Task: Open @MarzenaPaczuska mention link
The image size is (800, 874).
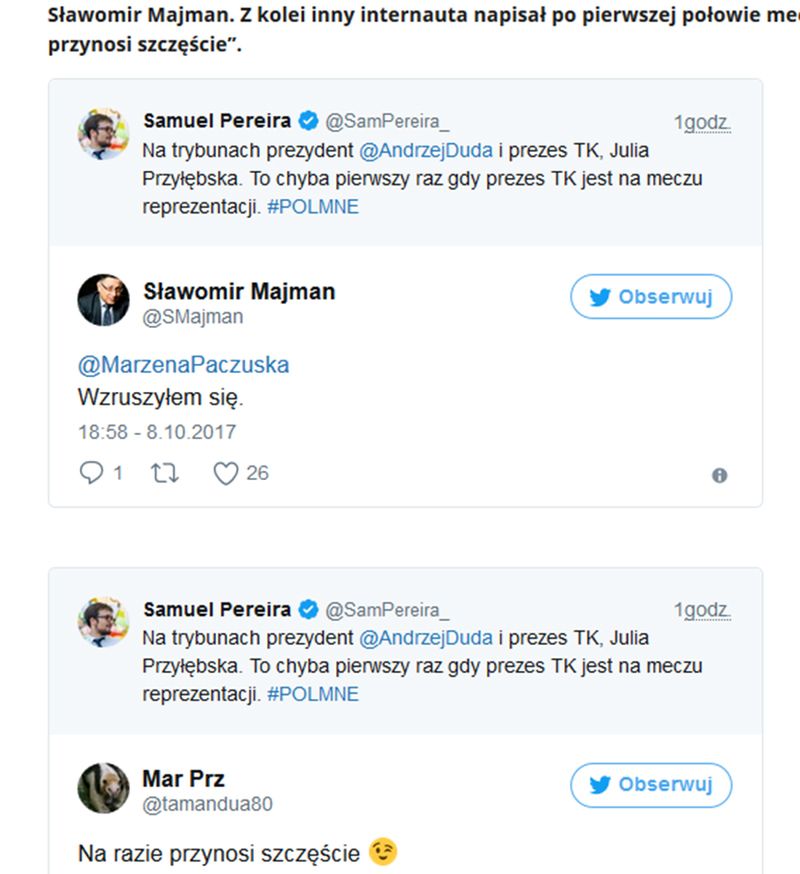Action: point(183,365)
